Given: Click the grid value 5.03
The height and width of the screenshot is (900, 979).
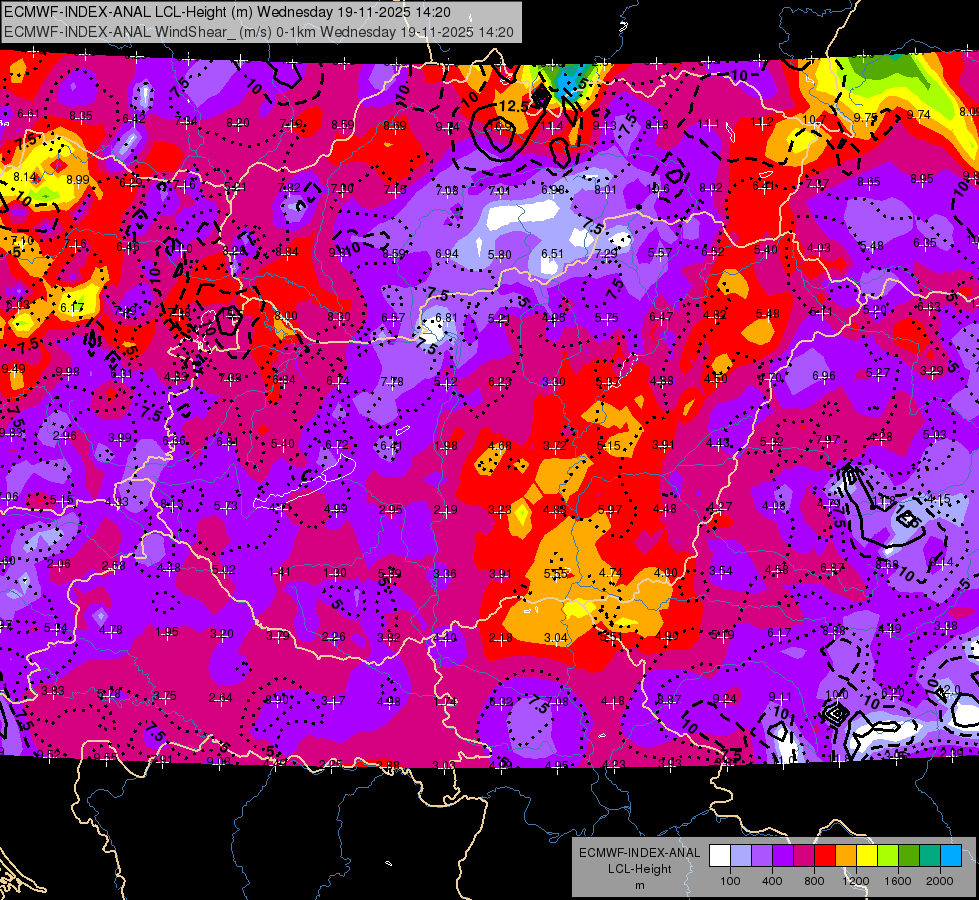Looking at the screenshot, I should 935,434.
